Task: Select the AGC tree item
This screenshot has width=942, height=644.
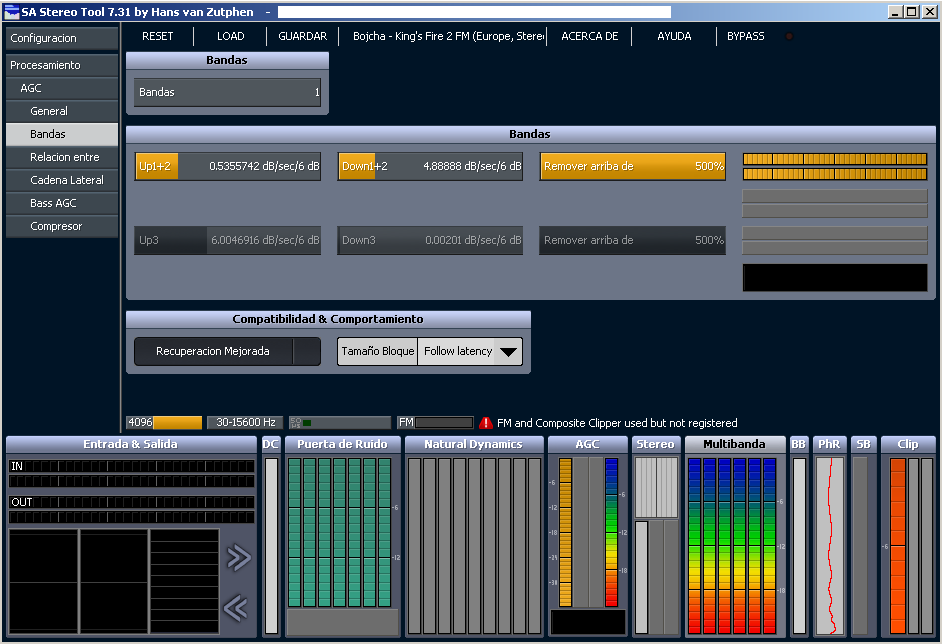Action: [62, 88]
